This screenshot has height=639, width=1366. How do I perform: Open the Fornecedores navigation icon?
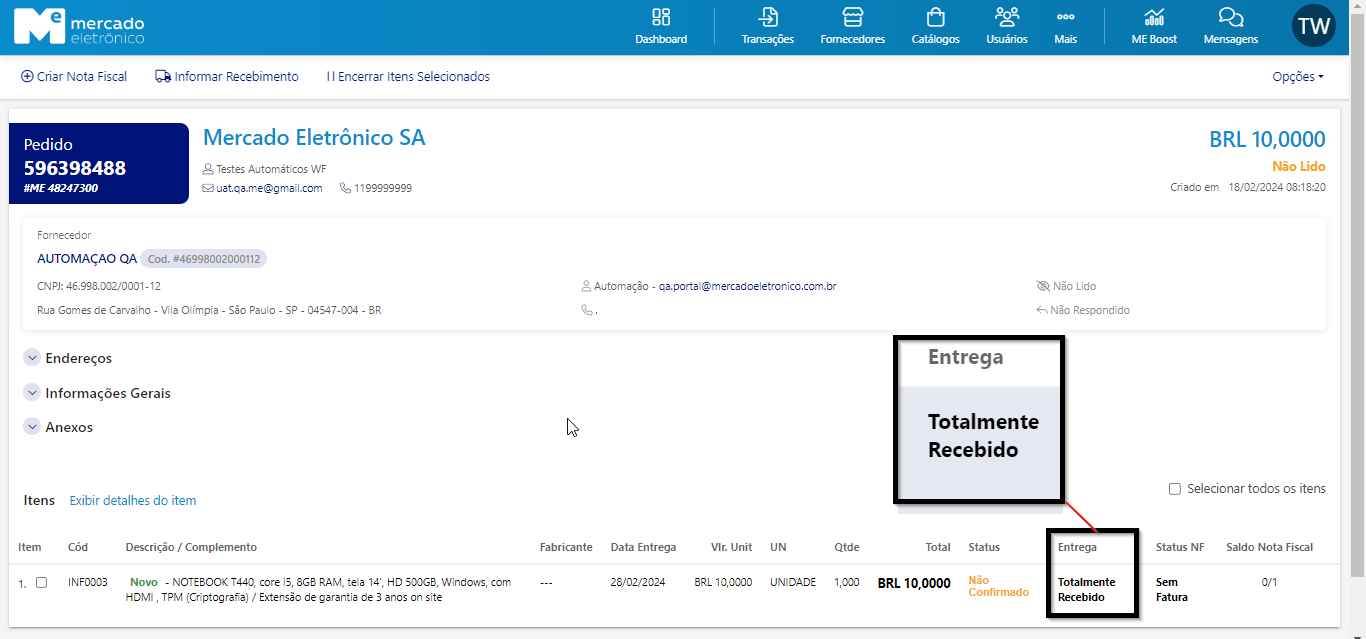pos(852,27)
